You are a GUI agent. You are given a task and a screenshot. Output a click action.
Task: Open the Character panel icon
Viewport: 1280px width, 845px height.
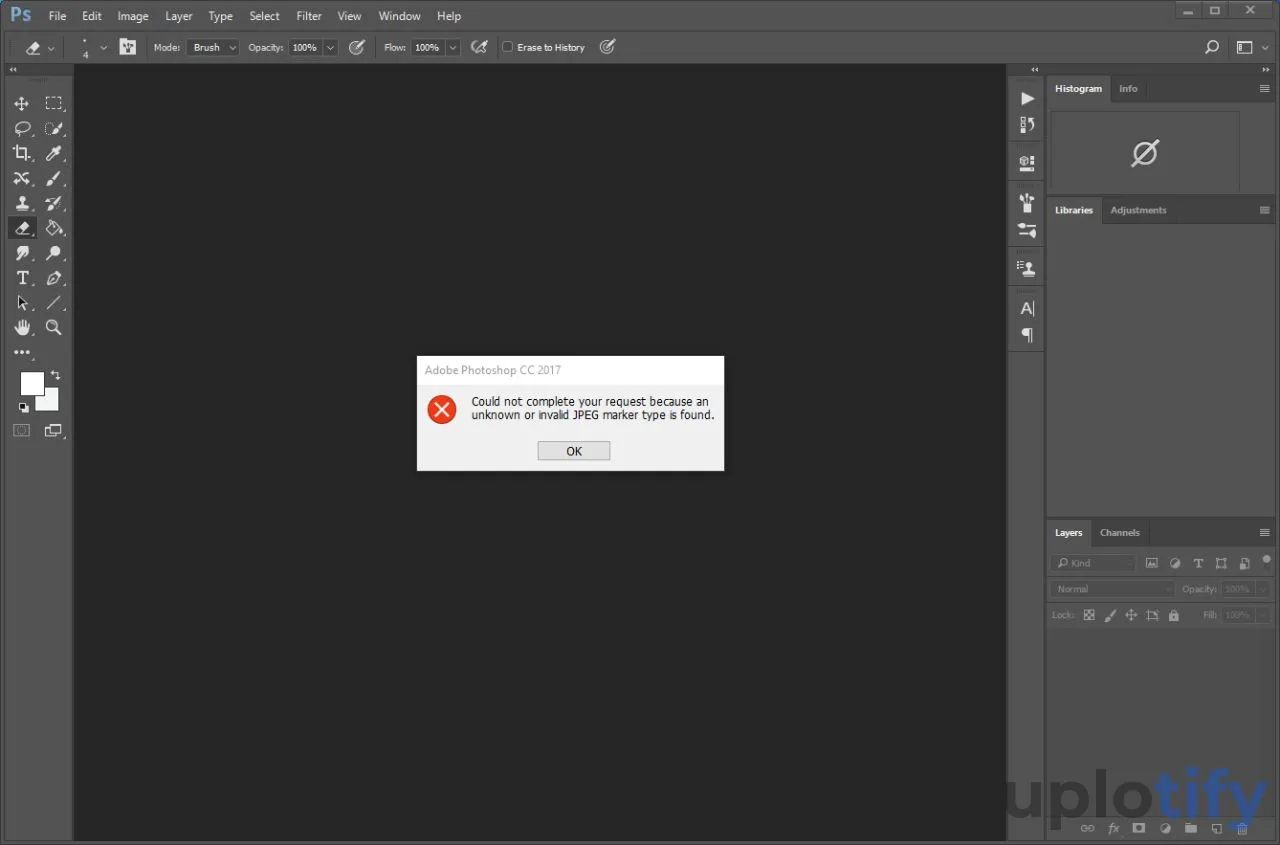(1027, 308)
